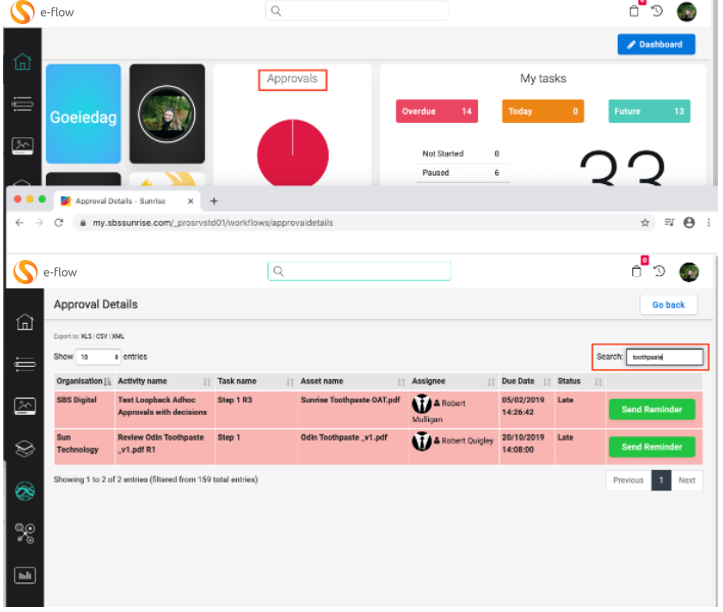Close the Approval Details browser tab
The width and height of the screenshot is (723, 612).
[x=190, y=201]
